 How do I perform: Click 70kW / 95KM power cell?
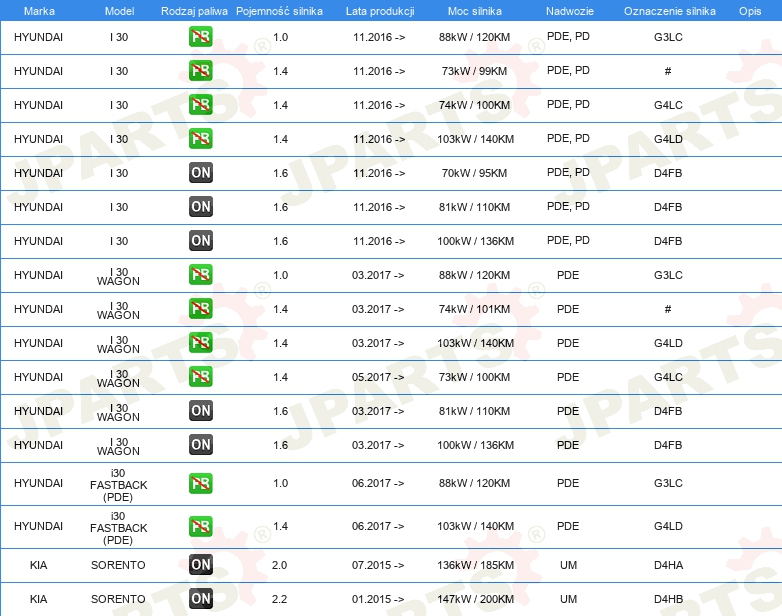(474, 173)
